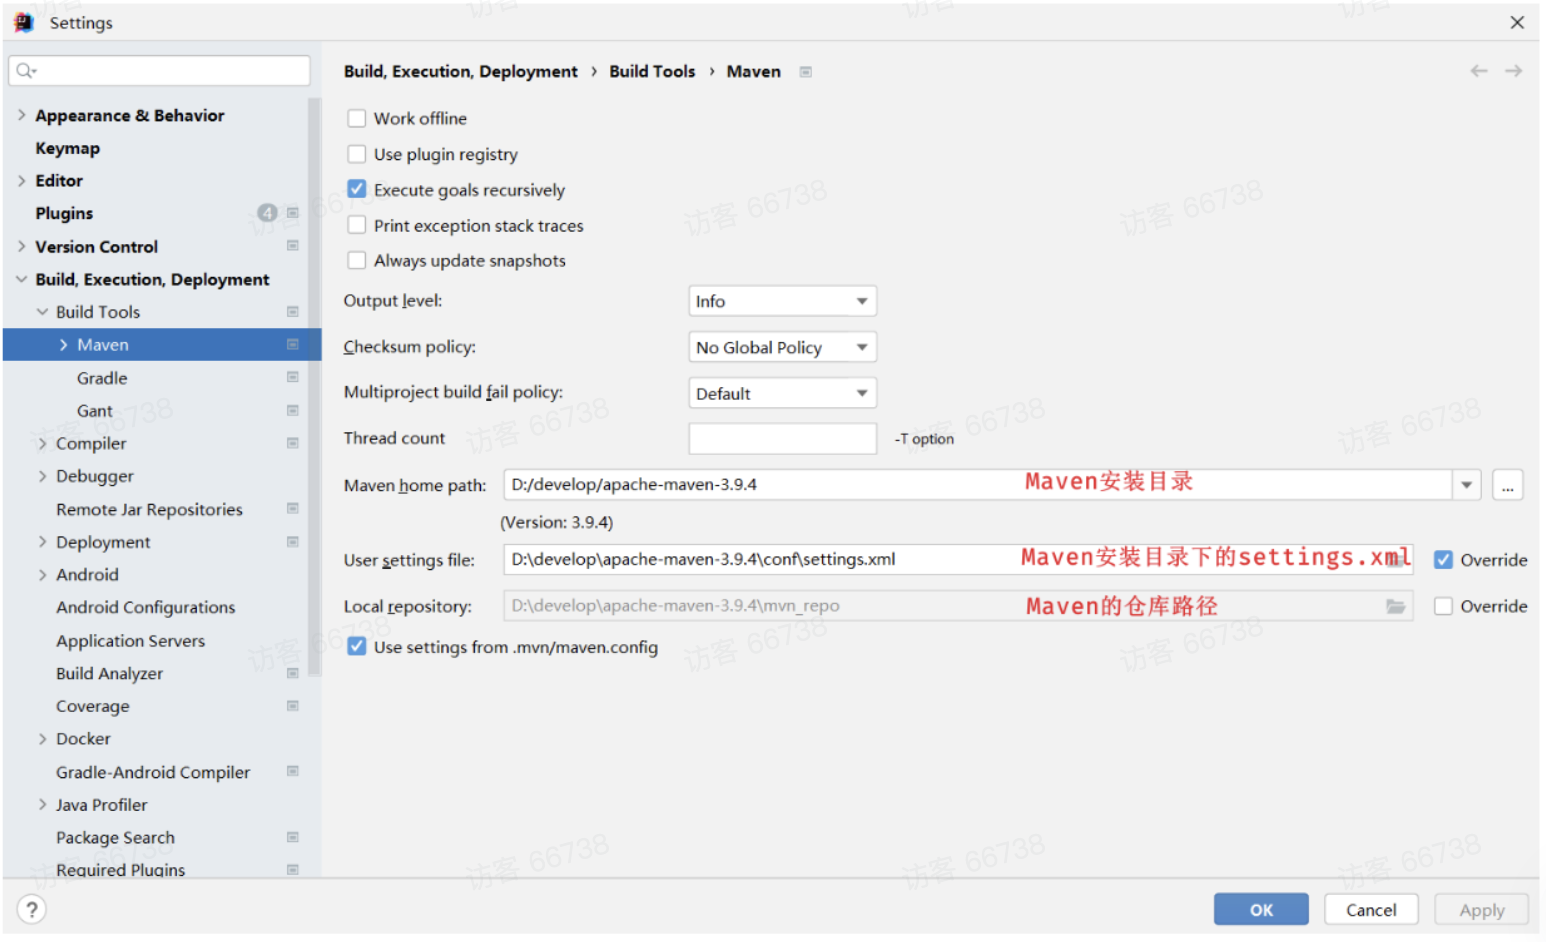Check Override for local repository
1546x942 pixels.
[x=1443, y=606]
